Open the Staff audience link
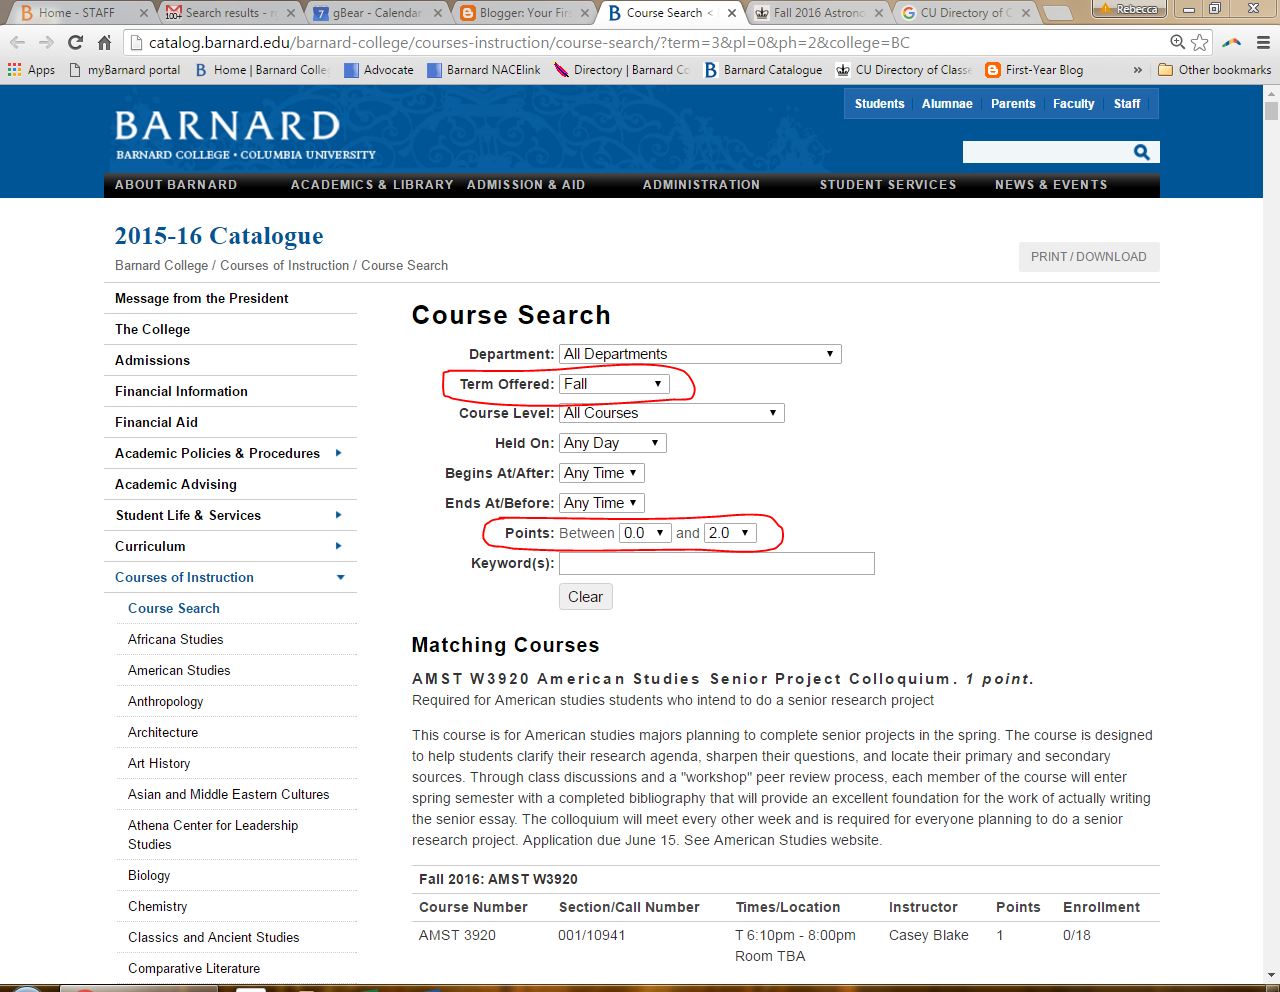This screenshot has height=992, width=1280. [x=1127, y=104]
